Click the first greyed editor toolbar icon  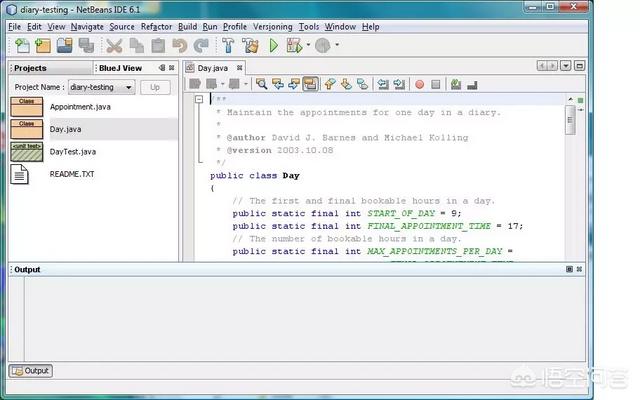click(x=195, y=84)
